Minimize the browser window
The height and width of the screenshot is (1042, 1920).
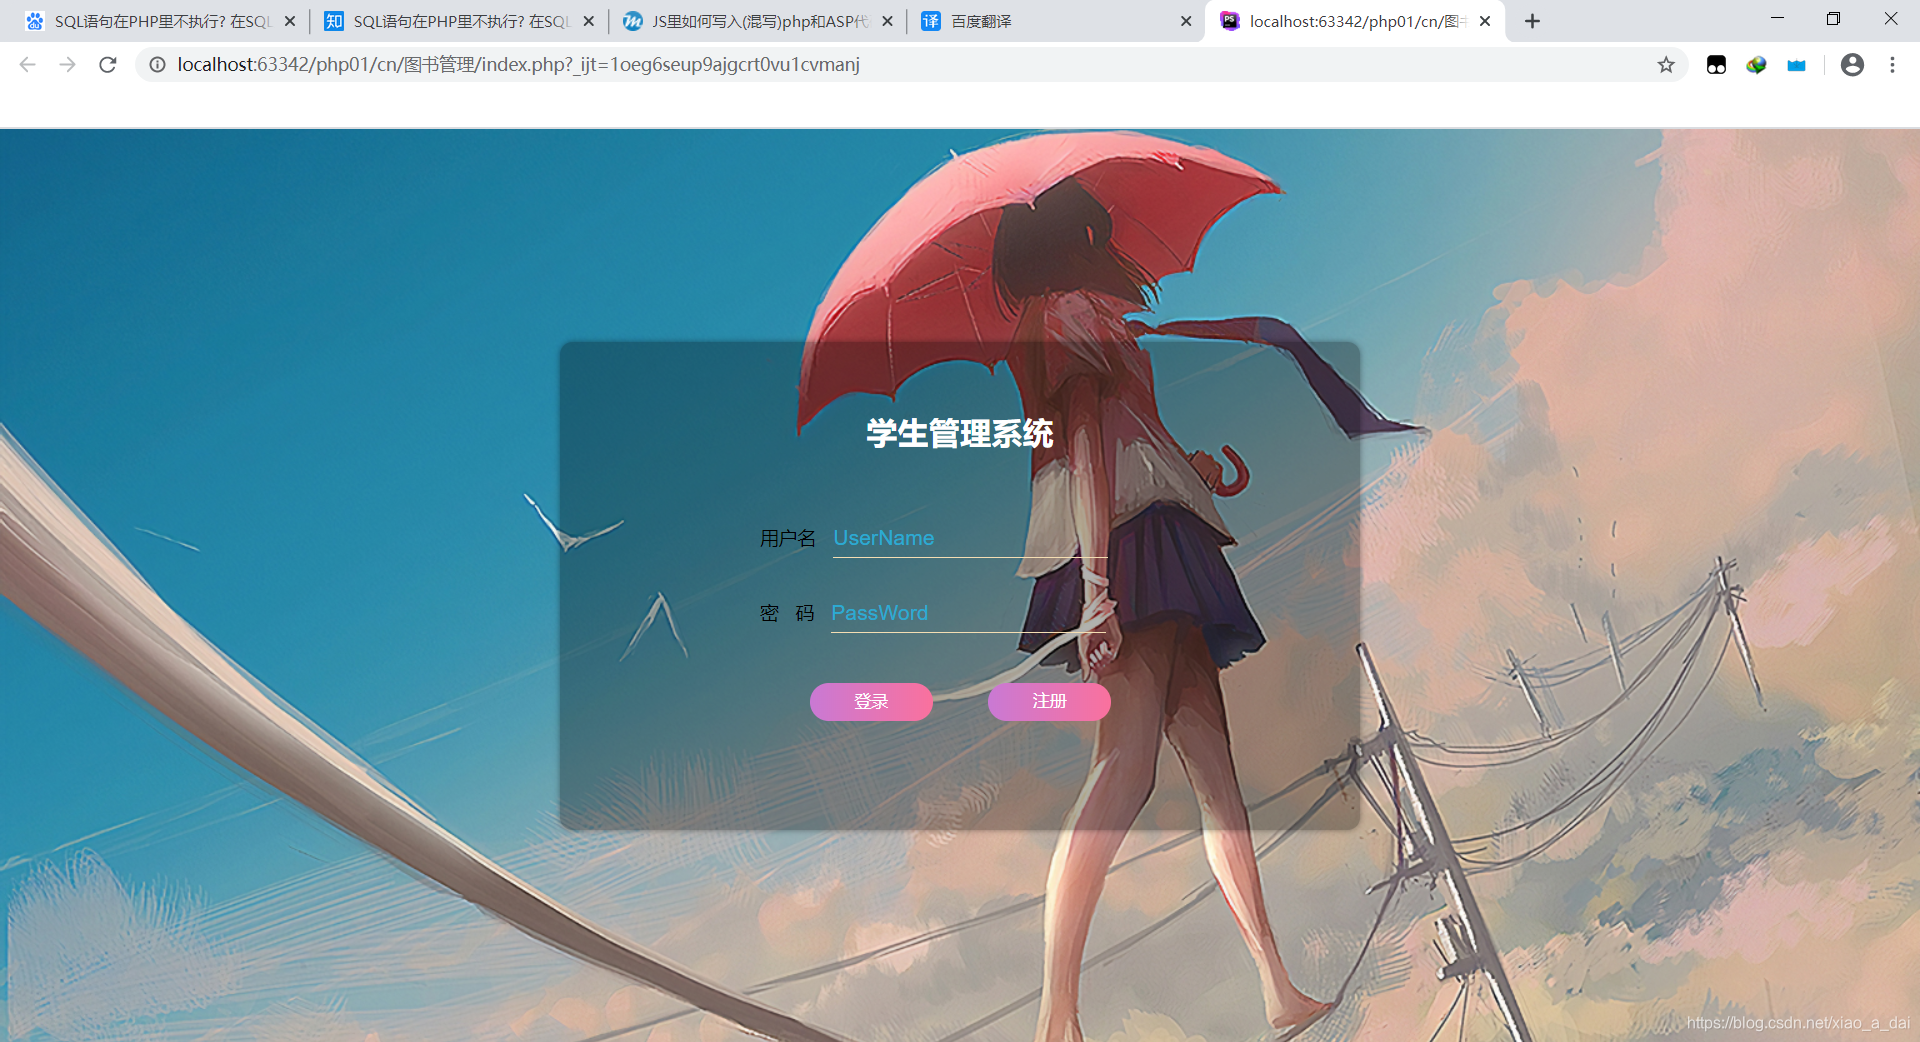[1777, 19]
